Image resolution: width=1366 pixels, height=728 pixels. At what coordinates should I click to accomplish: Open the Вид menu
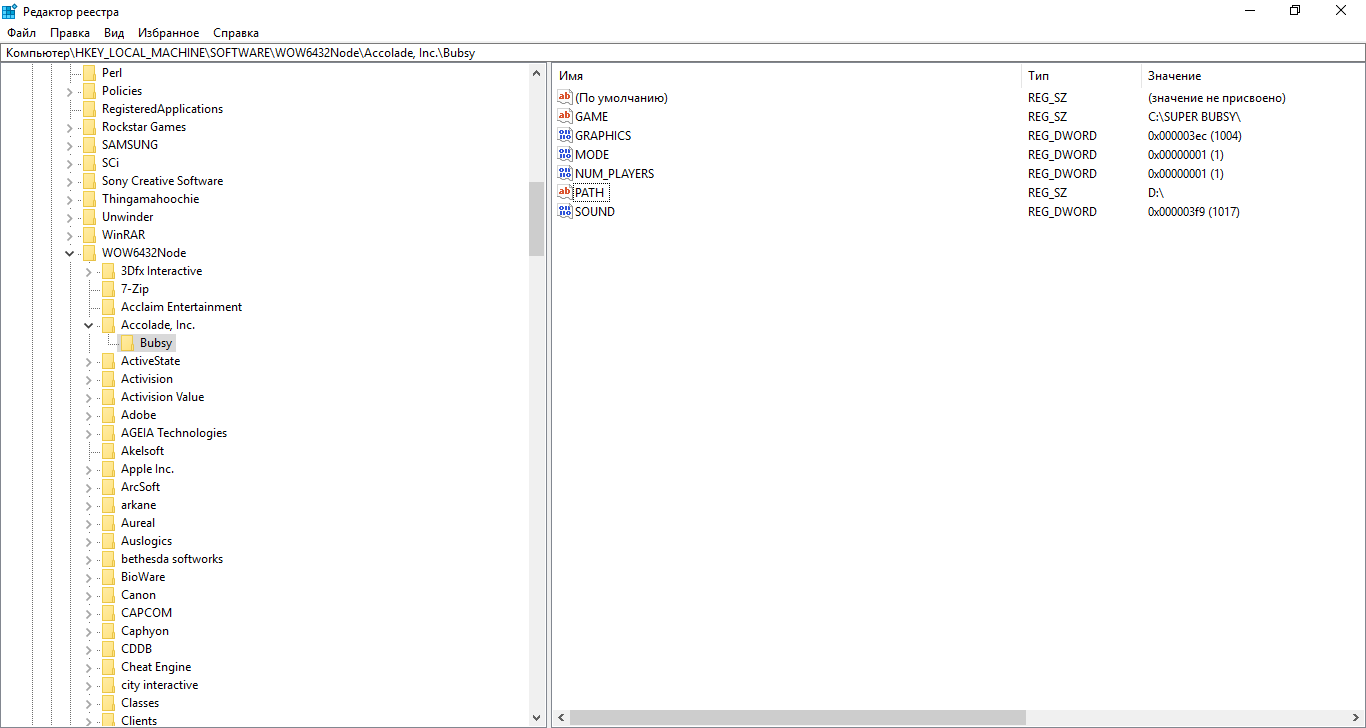click(x=113, y=32)
